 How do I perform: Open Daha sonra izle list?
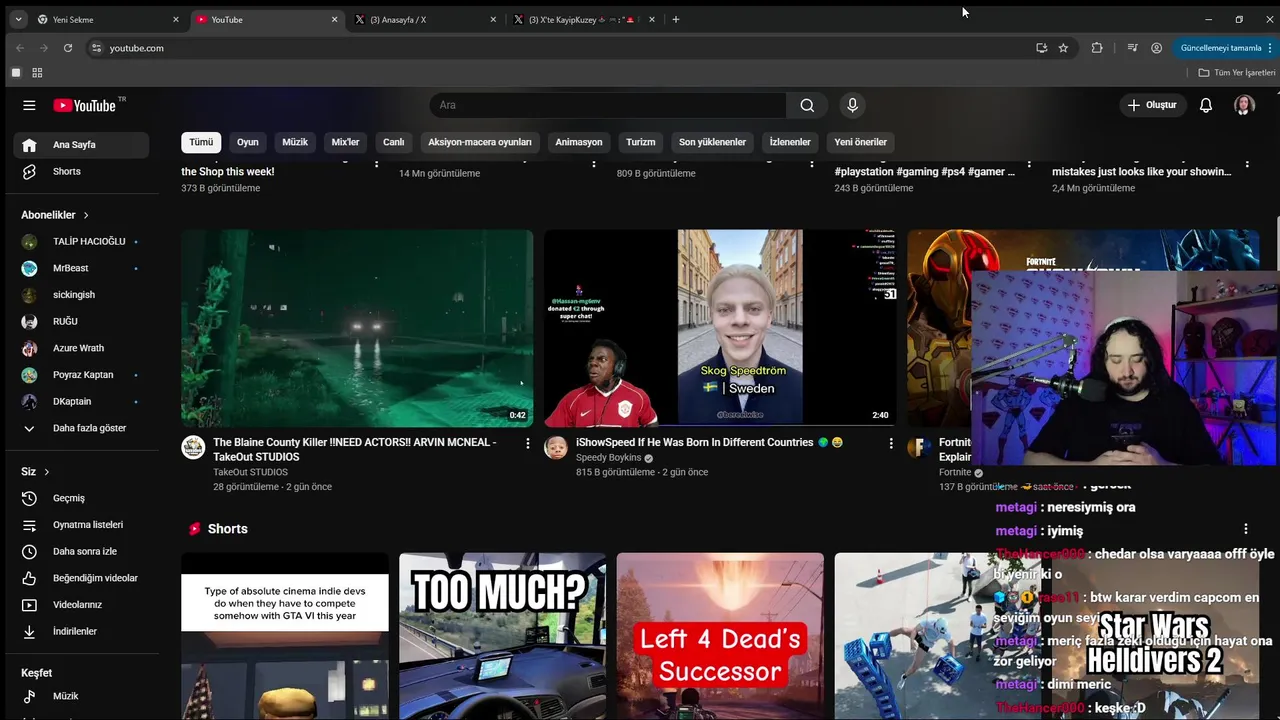pyautogui.click(x=81, y=552)
